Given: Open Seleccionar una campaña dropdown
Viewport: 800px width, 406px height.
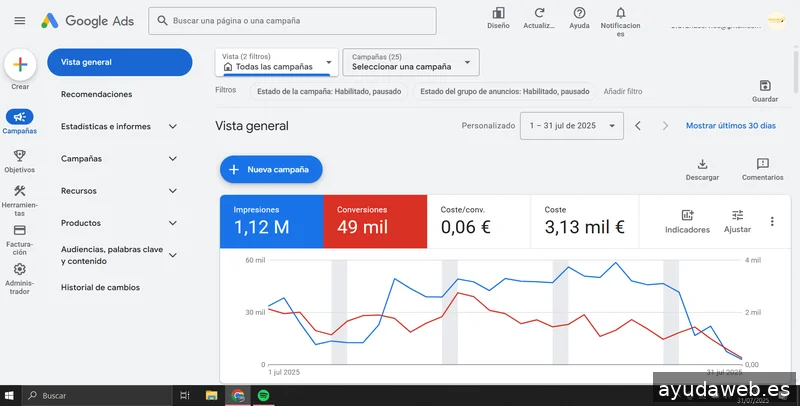Looking at the screenshot, I should coord(411,62).
